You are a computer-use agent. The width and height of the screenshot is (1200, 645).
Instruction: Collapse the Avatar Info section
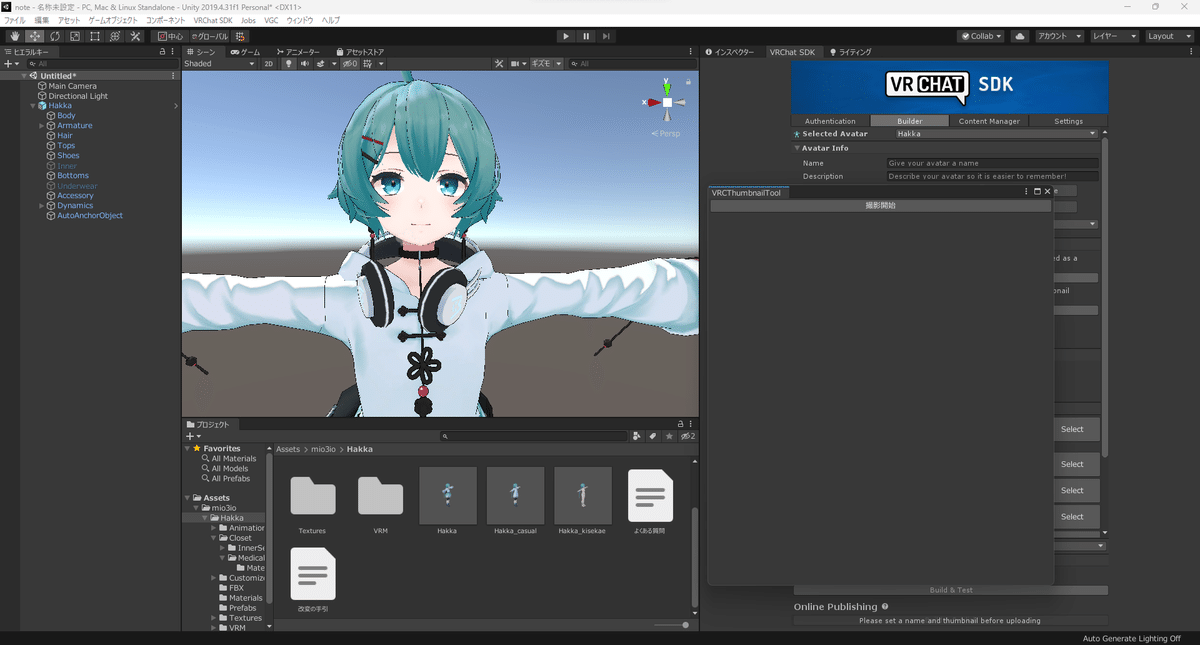tap(798, 148)
